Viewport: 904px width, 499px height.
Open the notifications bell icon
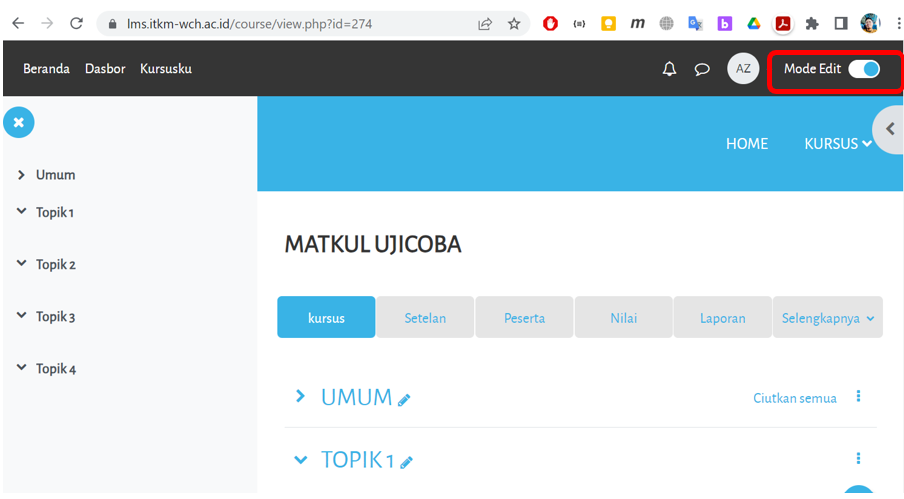click(x=670, y=69)
